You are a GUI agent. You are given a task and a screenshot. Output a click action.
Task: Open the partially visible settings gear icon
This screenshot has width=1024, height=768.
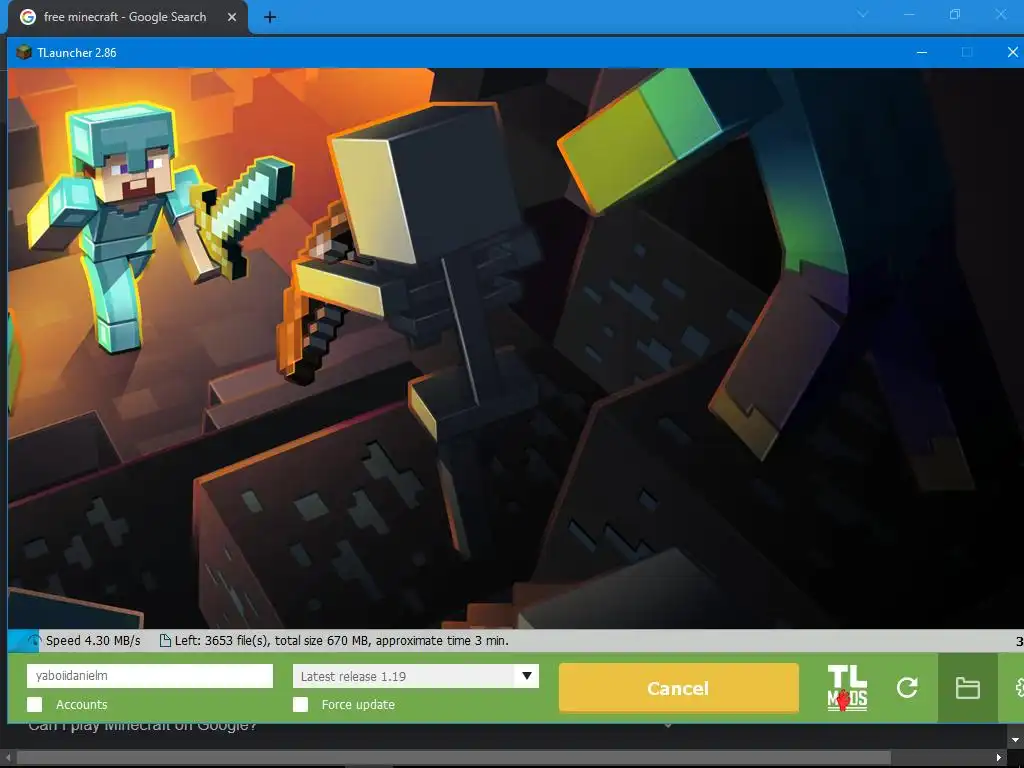coord(1018,688)
